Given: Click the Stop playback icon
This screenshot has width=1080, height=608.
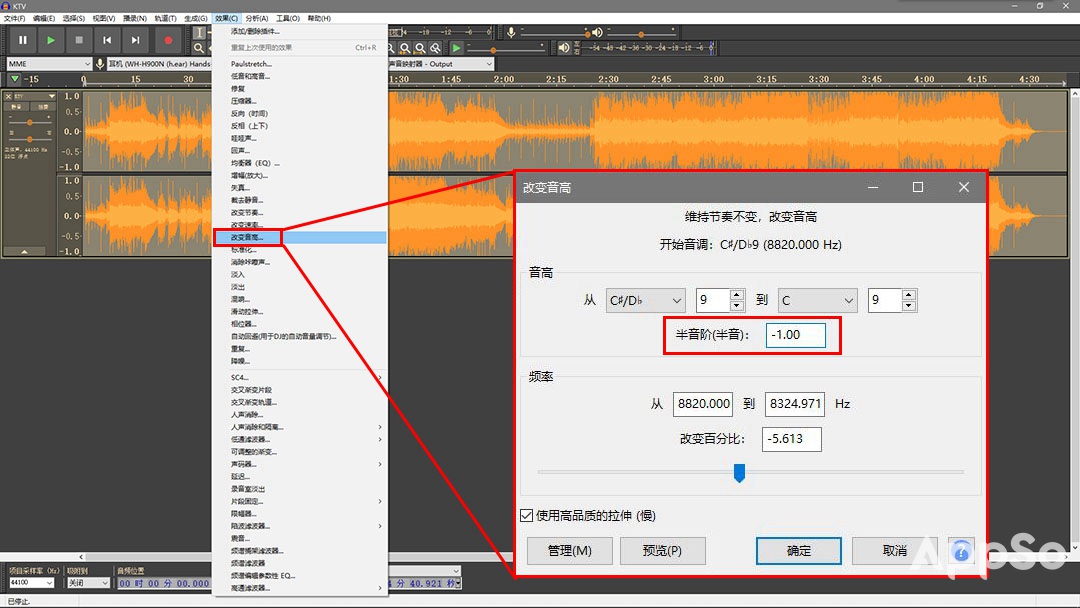Looking at the screenshot, I should click(80, 40).
